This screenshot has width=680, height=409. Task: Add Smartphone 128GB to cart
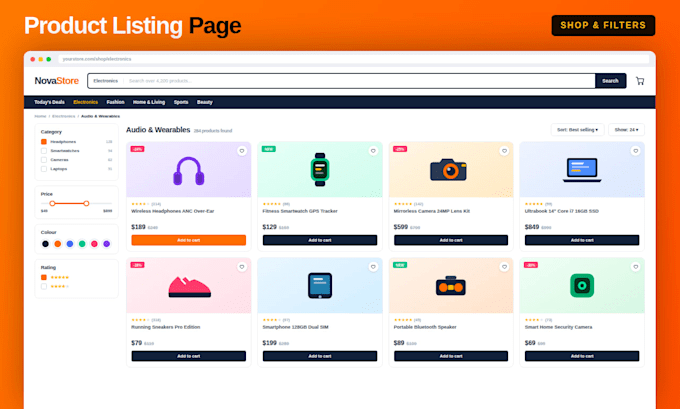(x=320, y=356)
